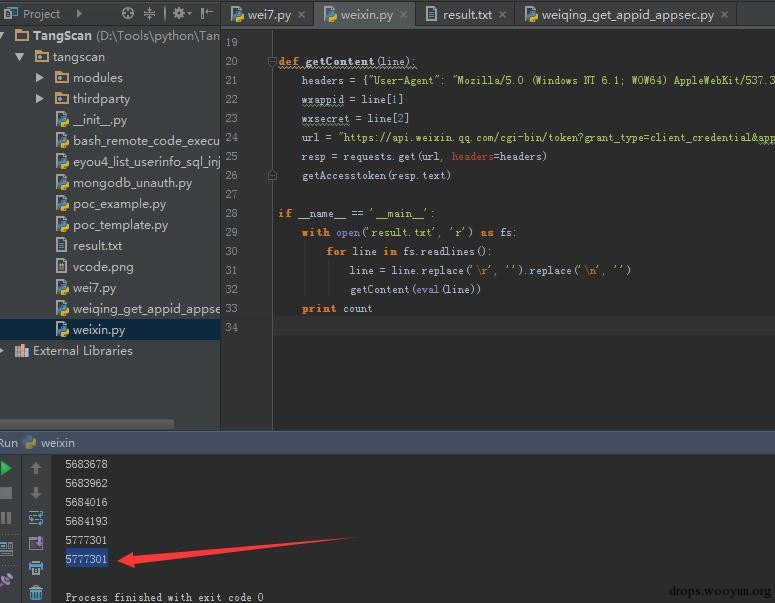This screenshot has width=775, height=603.
Task: Collapse the tangscan folder
Action: coord(19,57)
